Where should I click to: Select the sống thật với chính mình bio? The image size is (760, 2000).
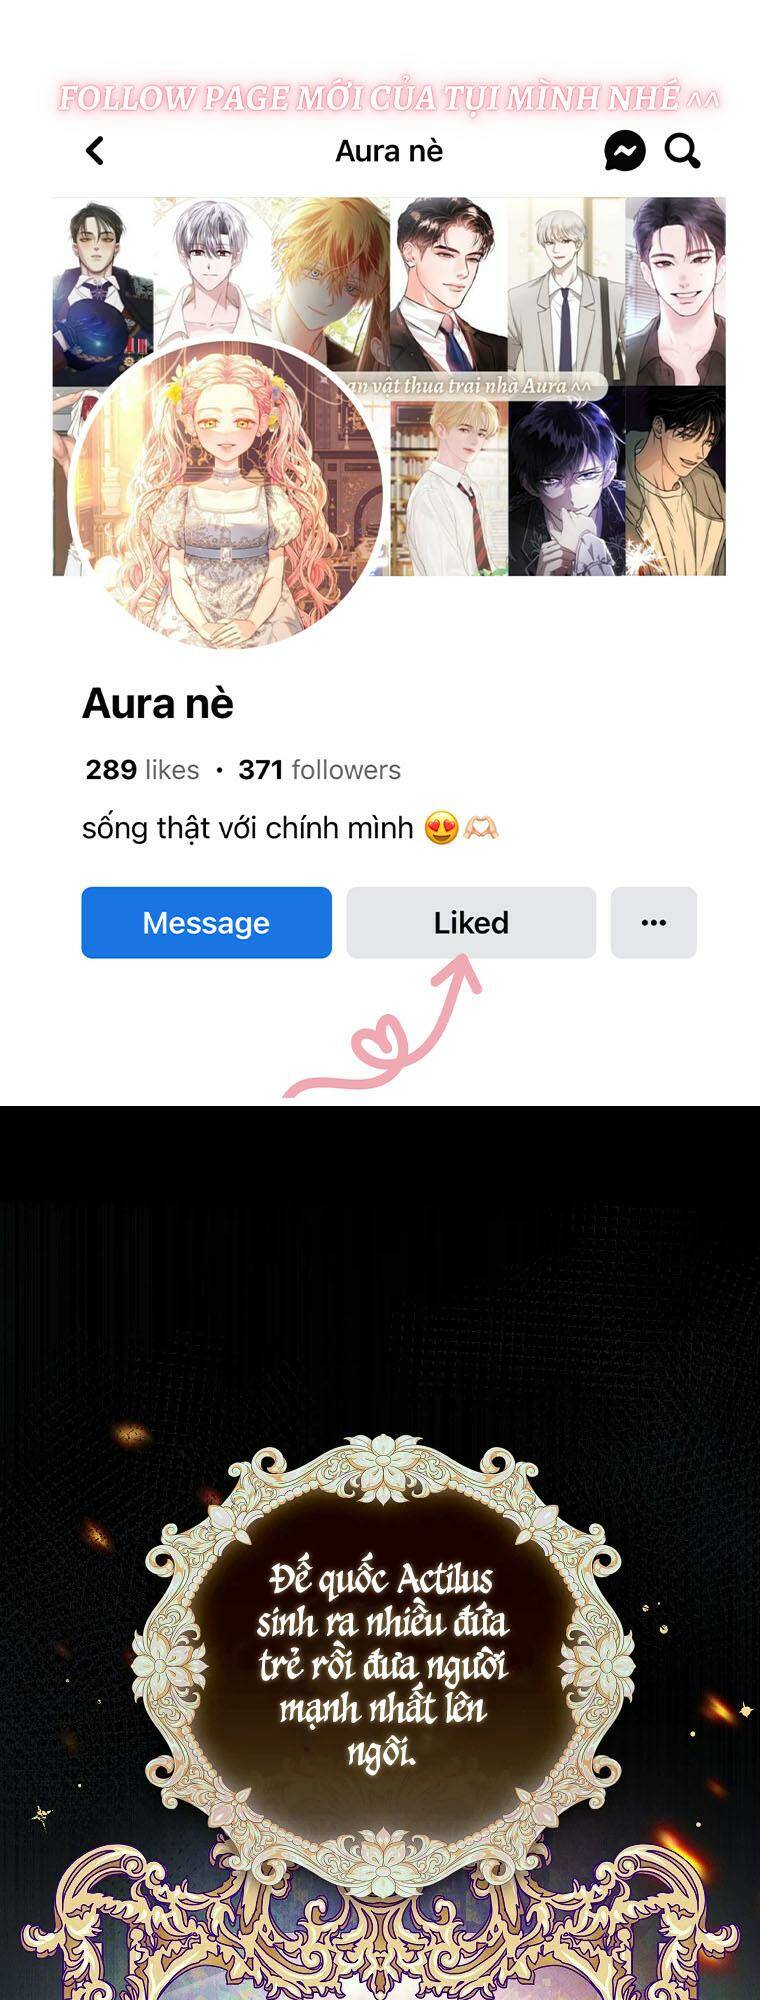click(x=247, y=828)
